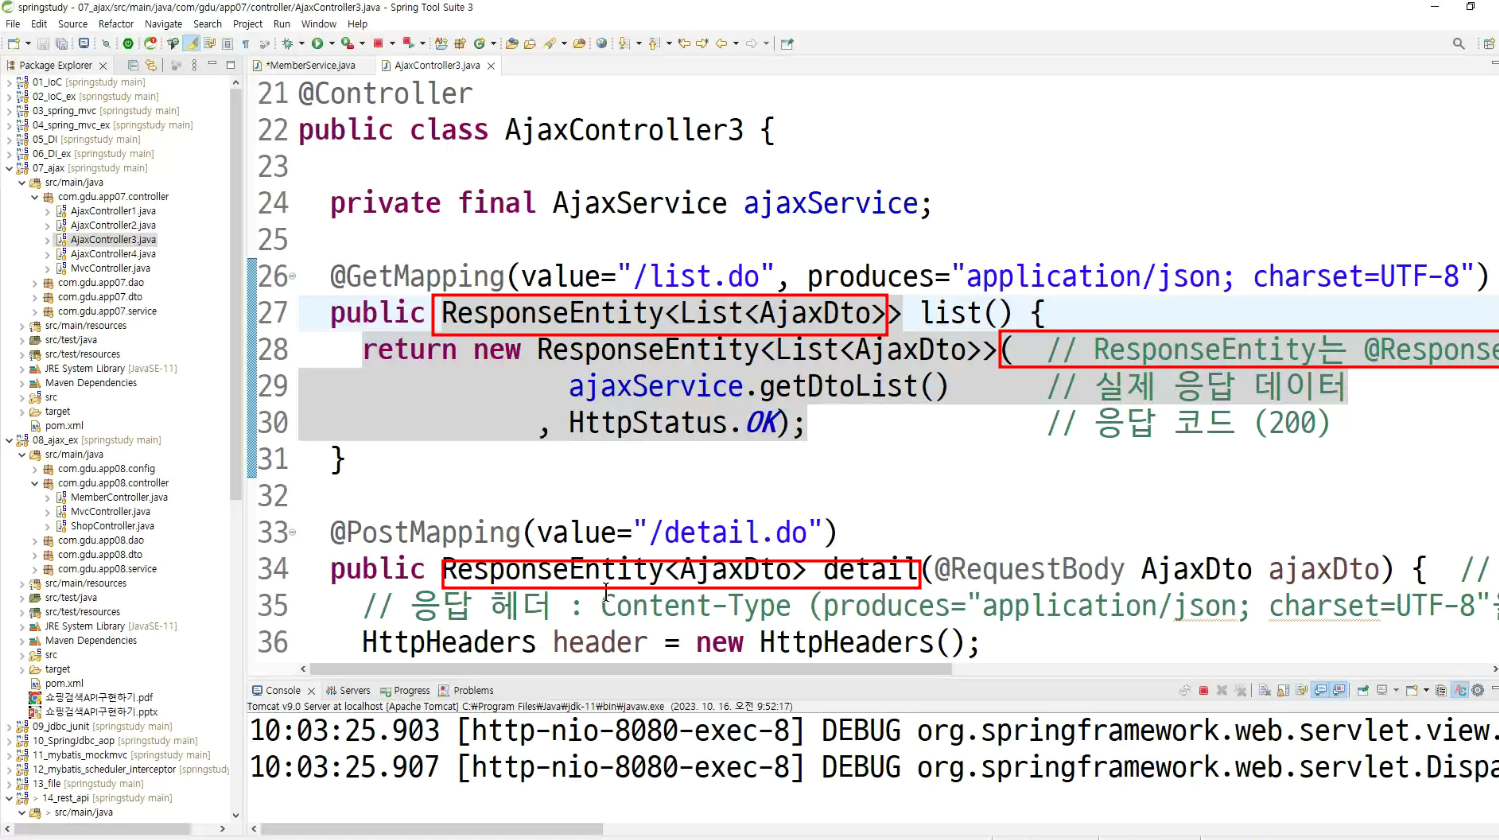Toggle Block Selection mode icon
Screen dimensions: 1499x840
coord(228,44)
